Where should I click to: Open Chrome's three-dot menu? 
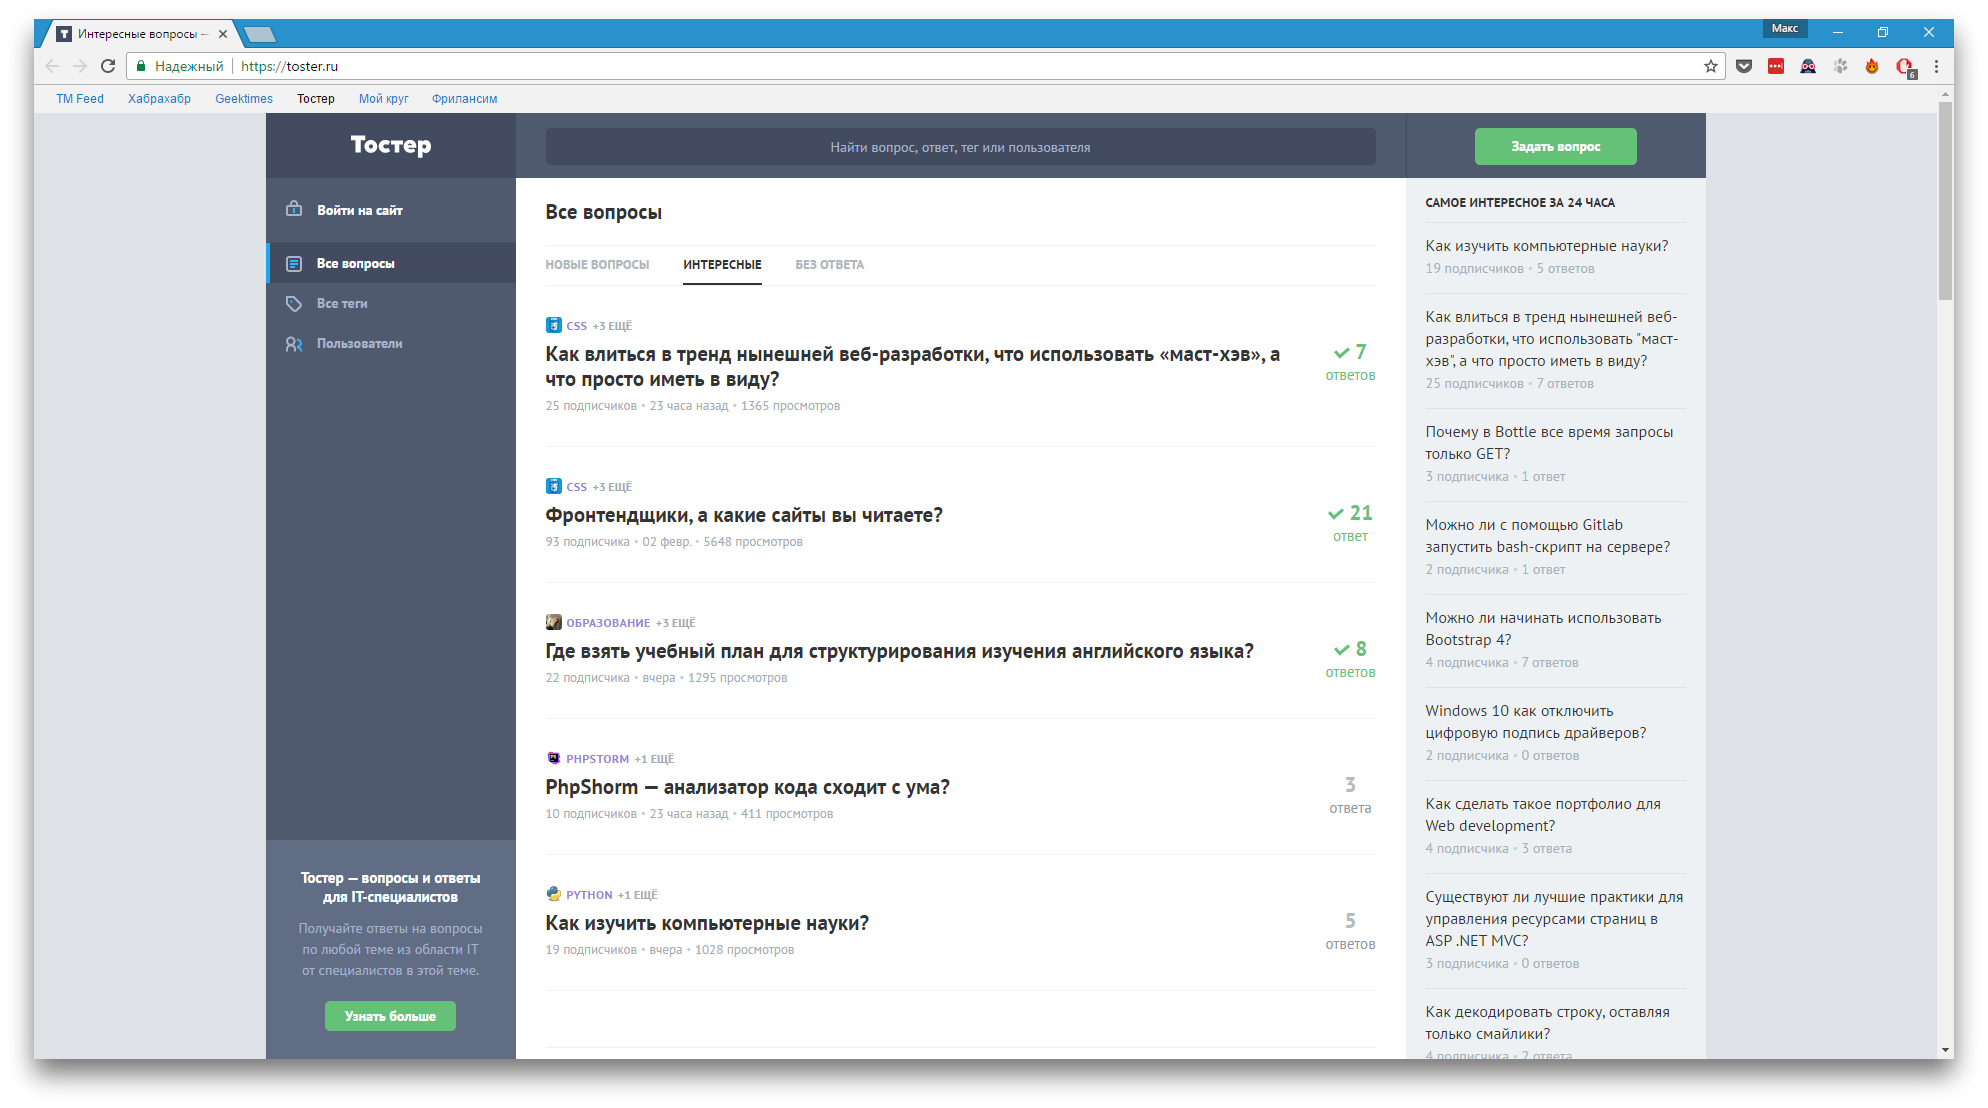click(x=1936, y=66)
